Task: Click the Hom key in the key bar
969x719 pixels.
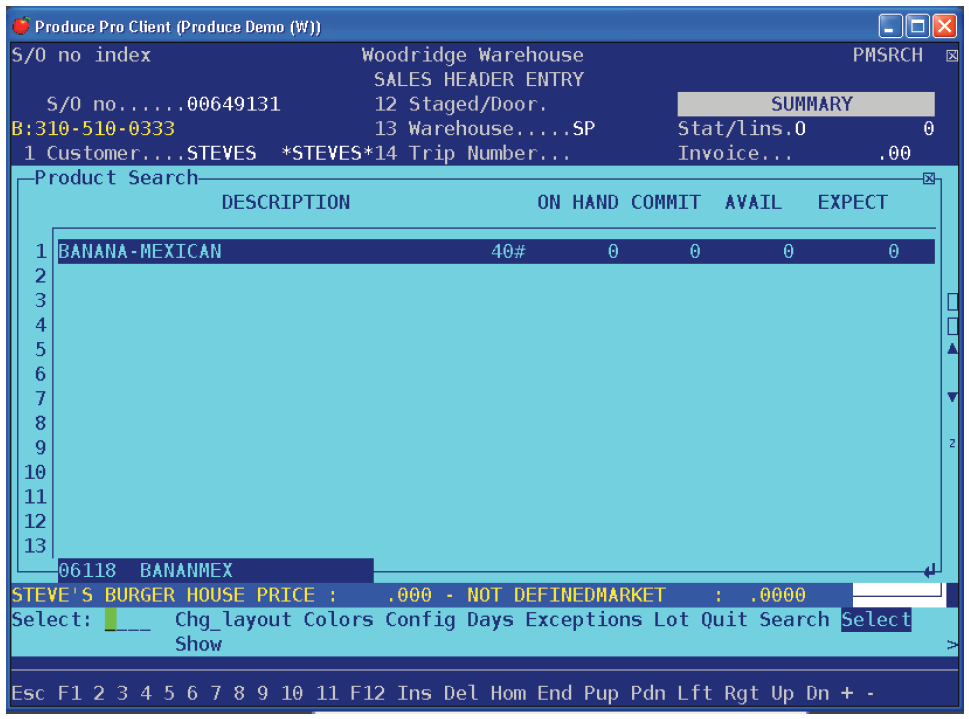Action: click(x=507, y=693)
